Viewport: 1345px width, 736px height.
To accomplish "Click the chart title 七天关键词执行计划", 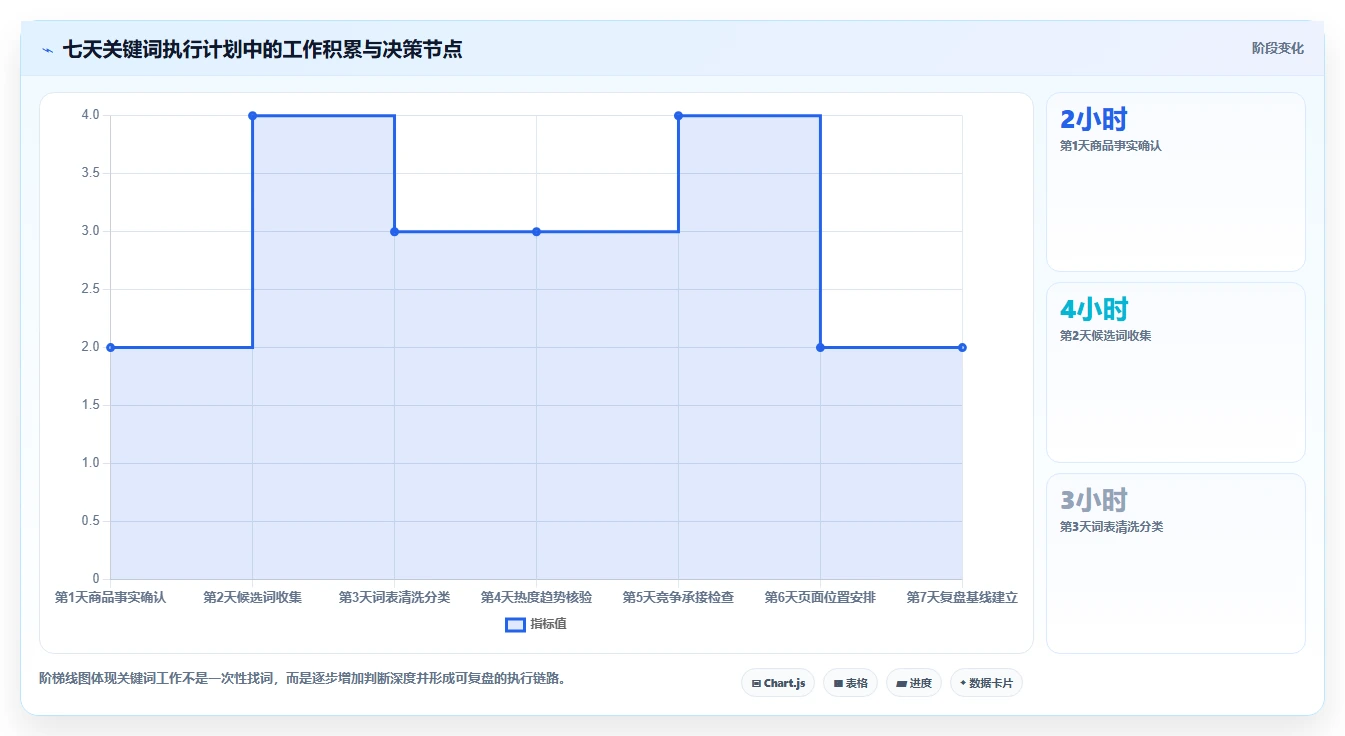I will pyautogui.click(x=262, y=49).
